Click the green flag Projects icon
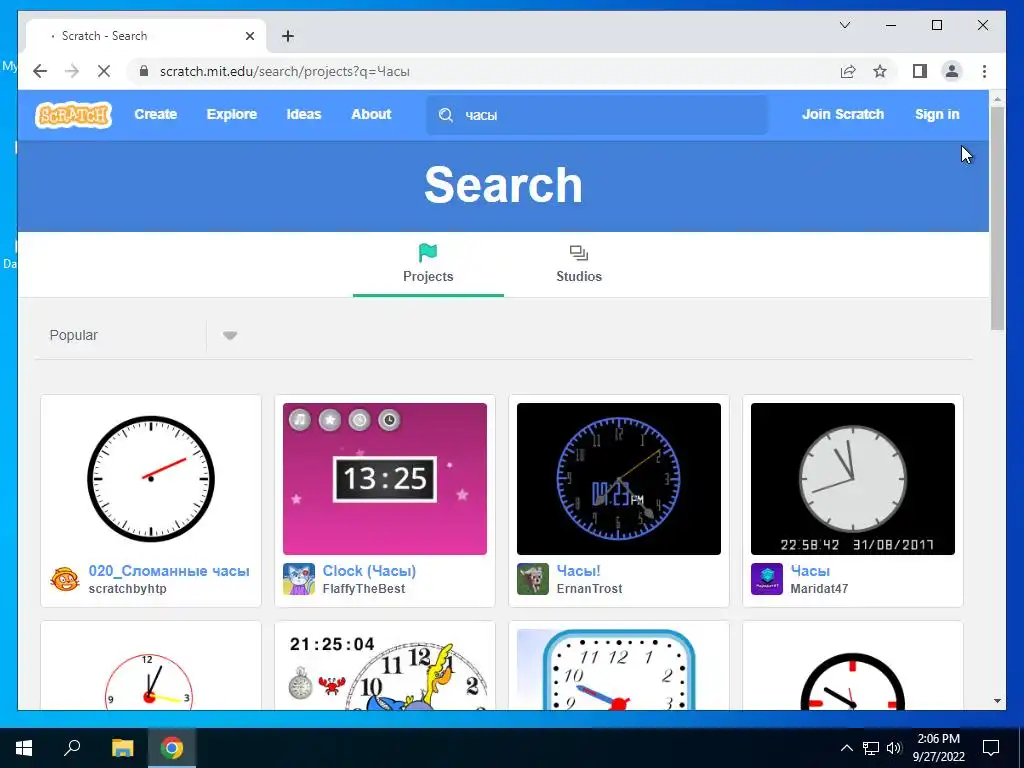Image resolution: width=1024 pixels, height=768 pixels. (x=428, y=252)
